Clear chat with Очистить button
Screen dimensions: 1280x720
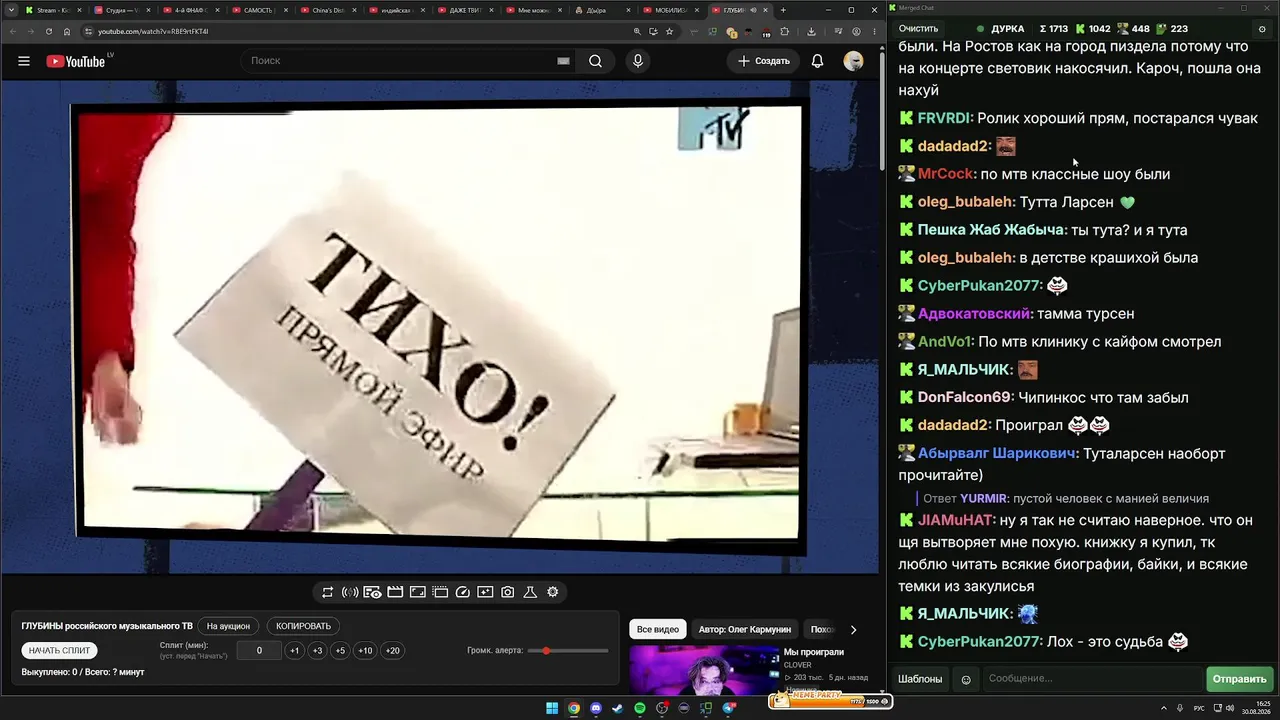(x=919, y=29)
